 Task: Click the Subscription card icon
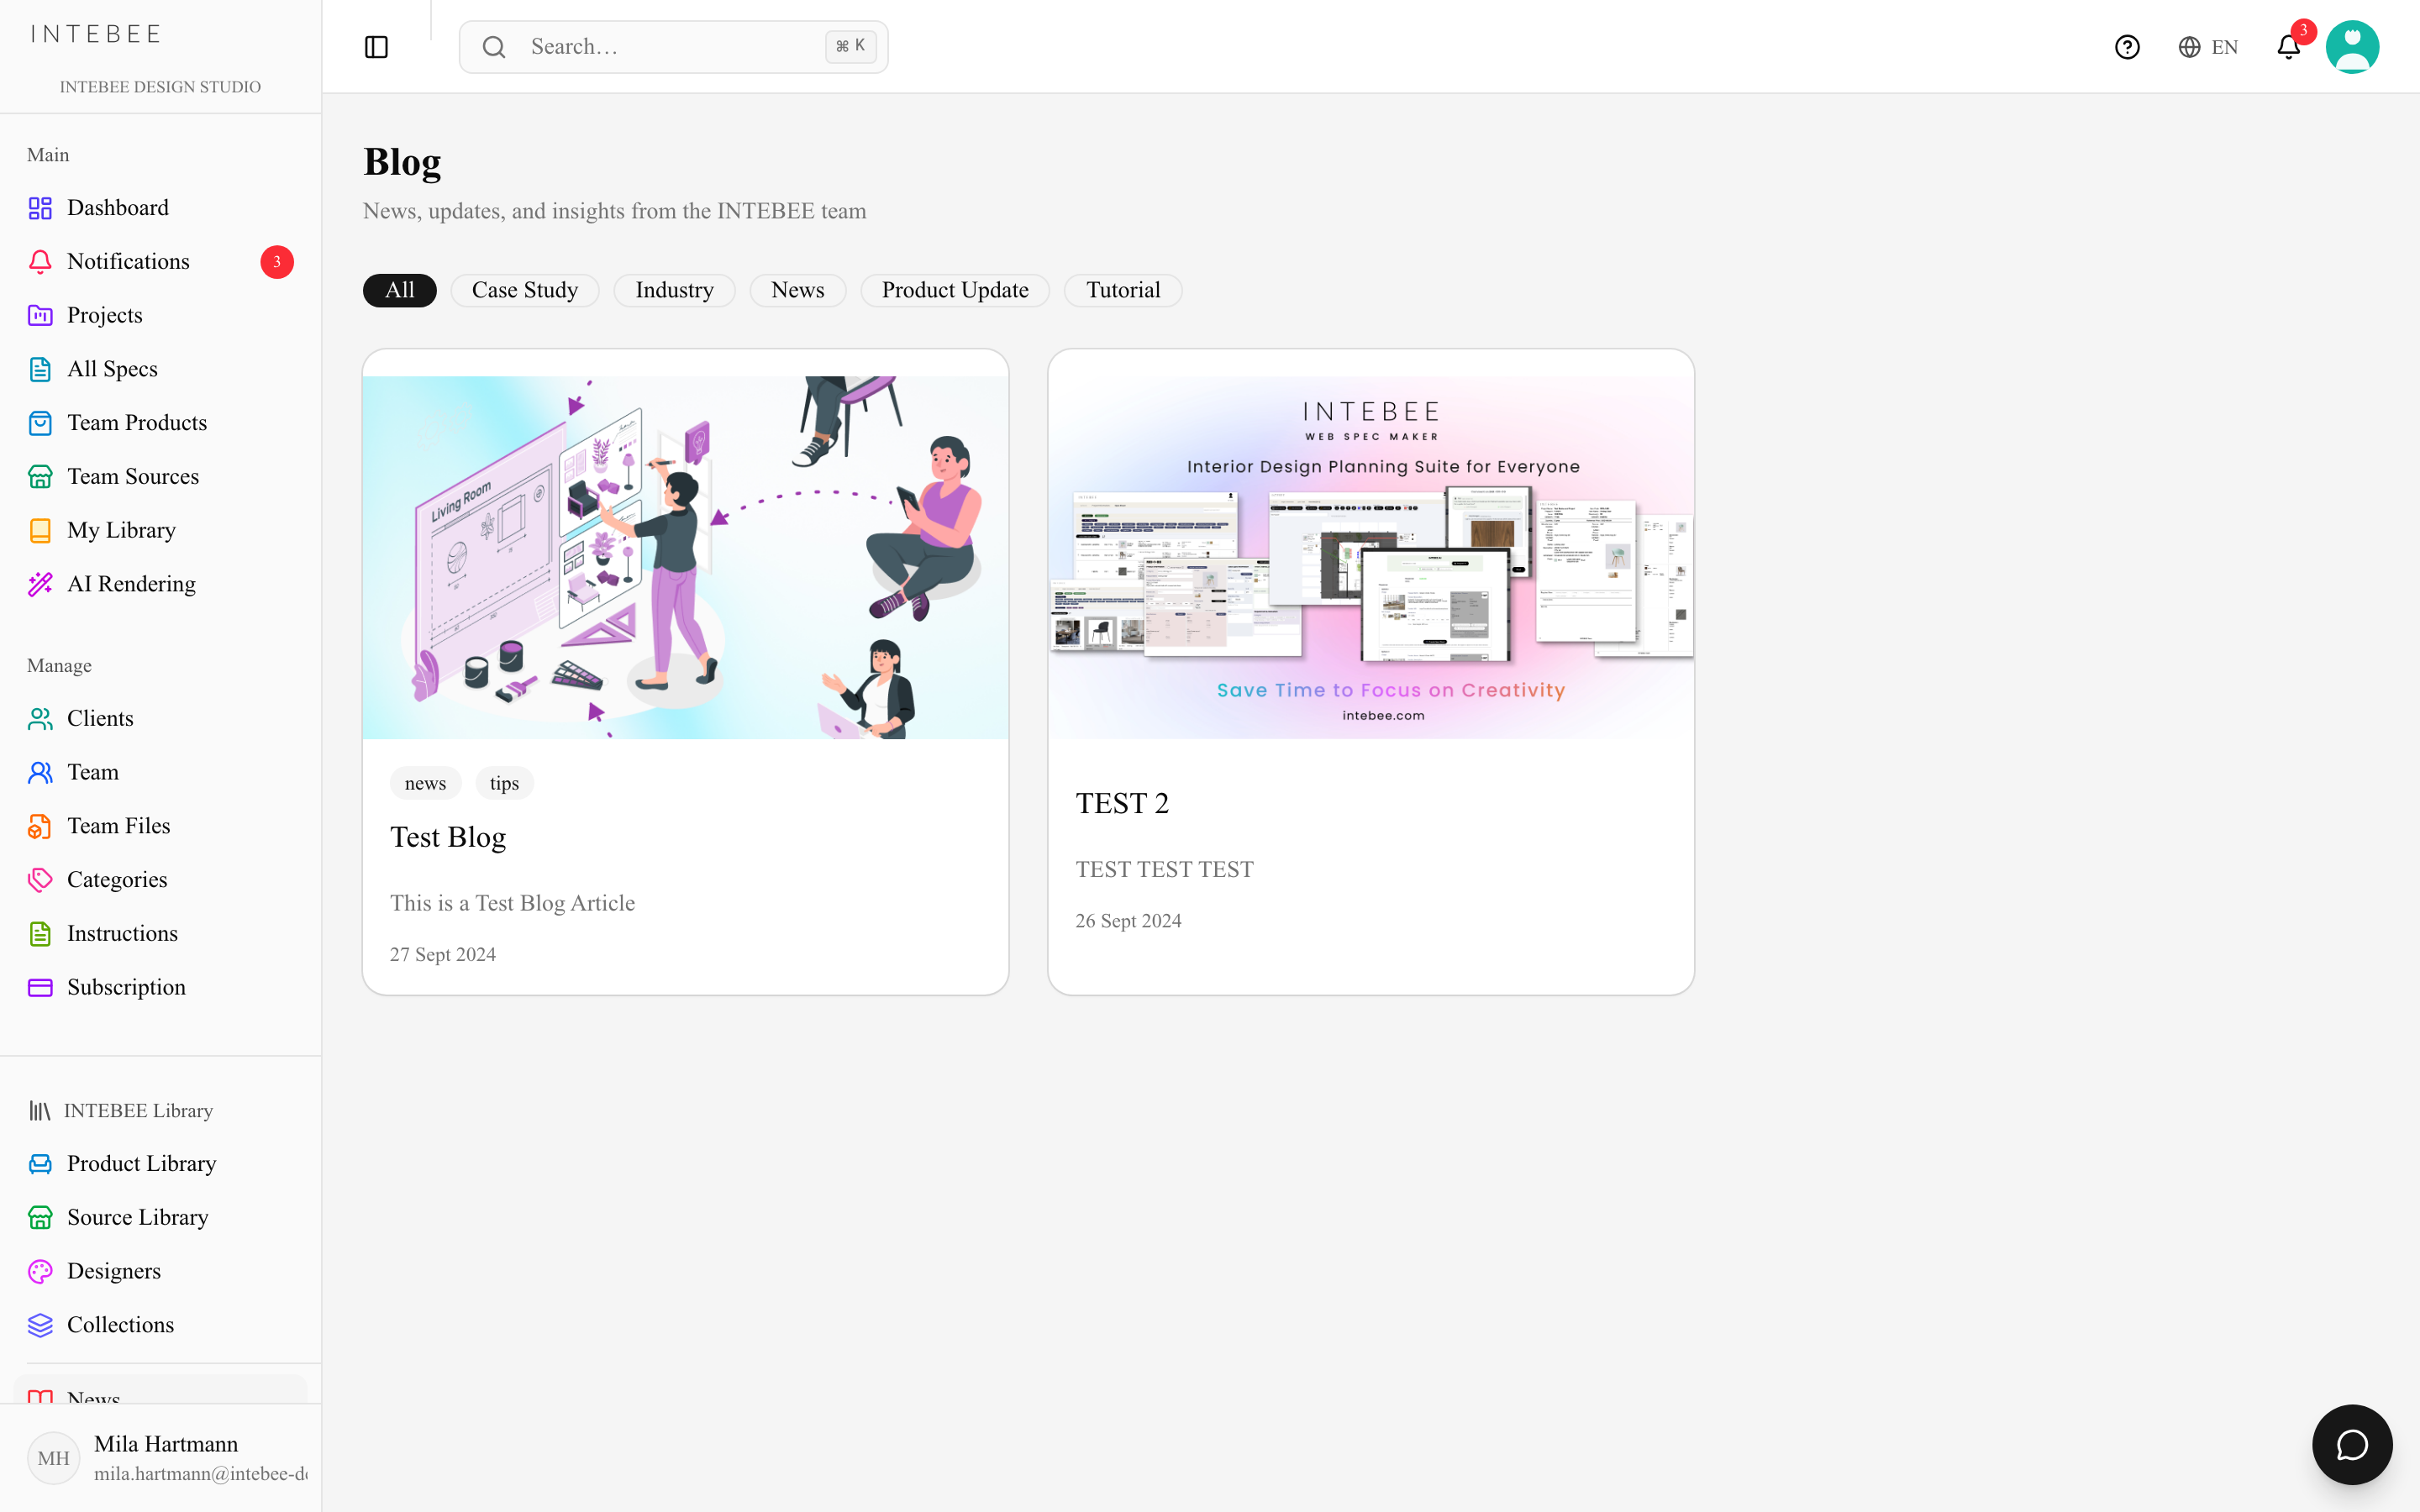(40, 987)
